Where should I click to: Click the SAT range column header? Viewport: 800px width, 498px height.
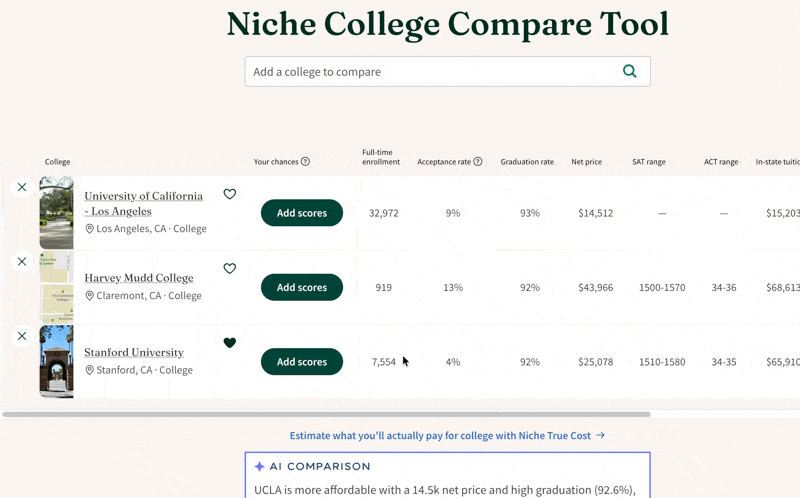pos(649,162)
